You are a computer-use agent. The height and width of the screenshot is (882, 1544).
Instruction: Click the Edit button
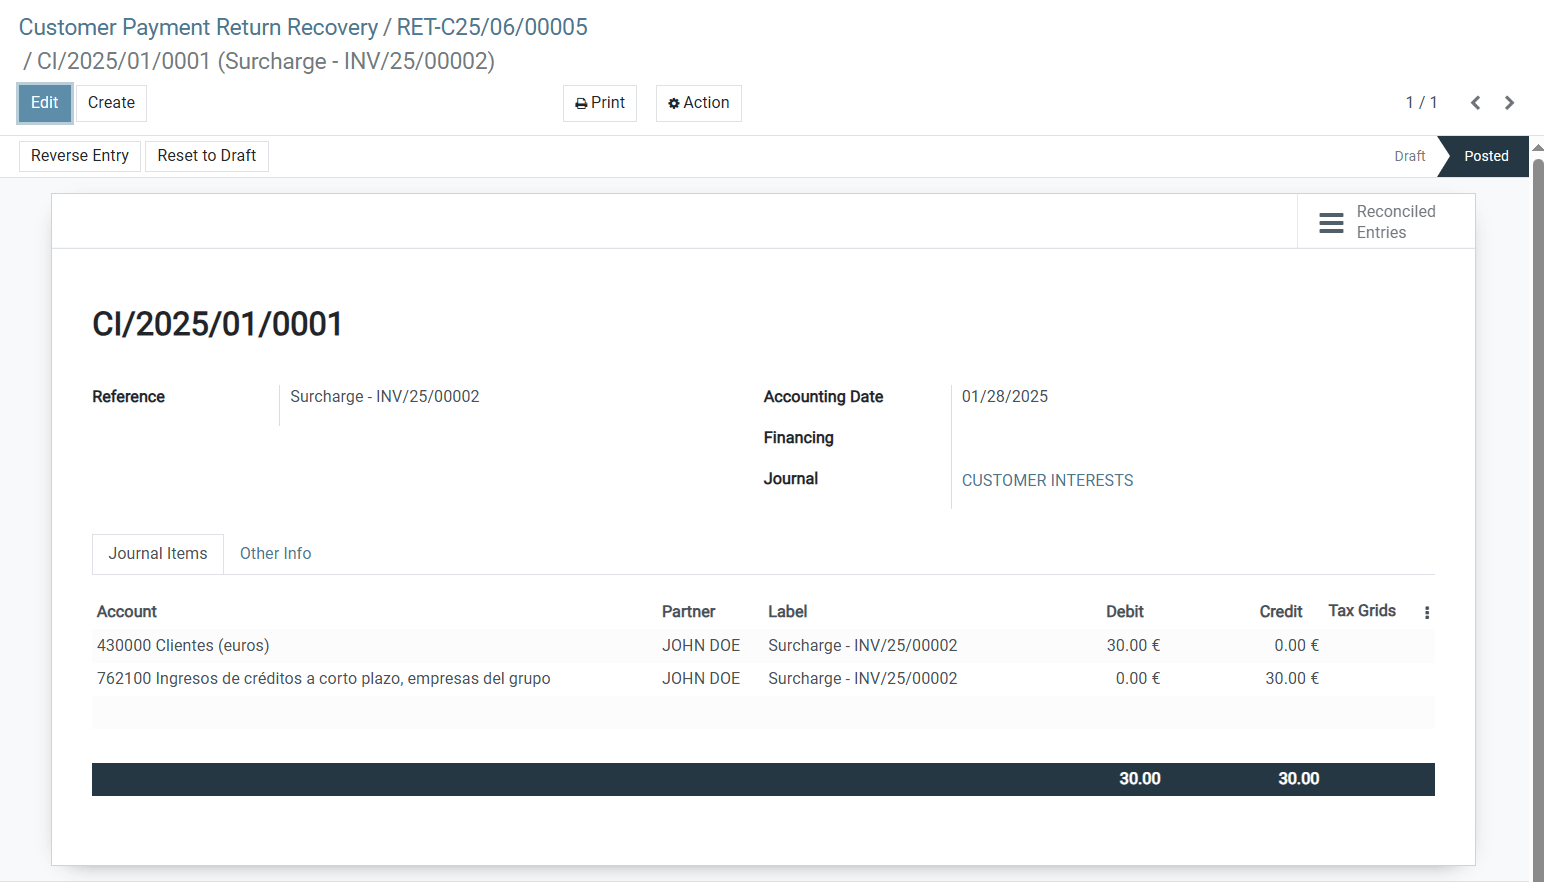44,103
